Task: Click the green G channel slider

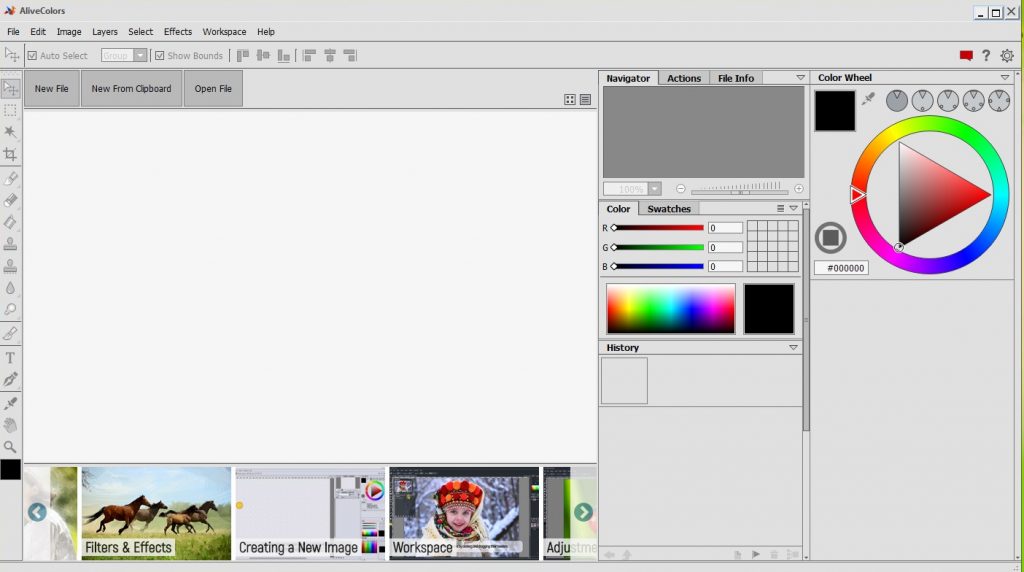Action: (x=658, y=247)
